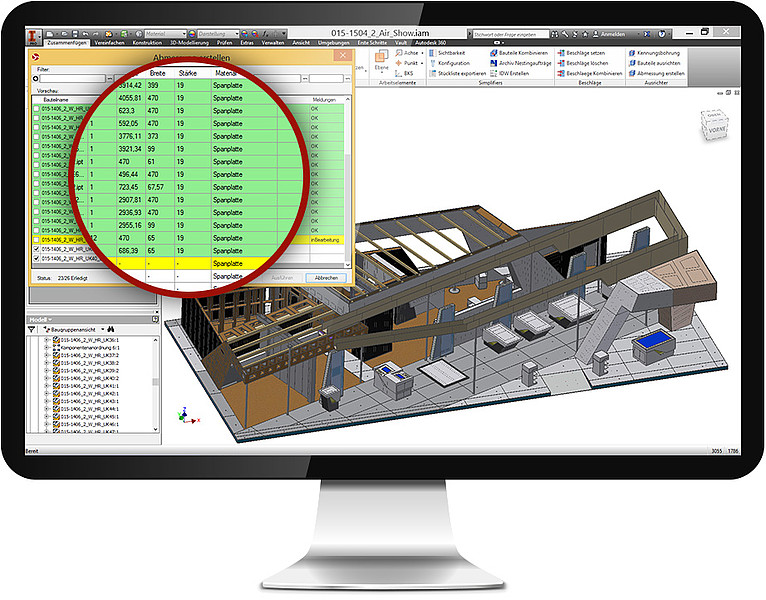This screenshot has width=766, height=600.
Task: Open the Verwalten ribbon tab
Action: point(273,43)
